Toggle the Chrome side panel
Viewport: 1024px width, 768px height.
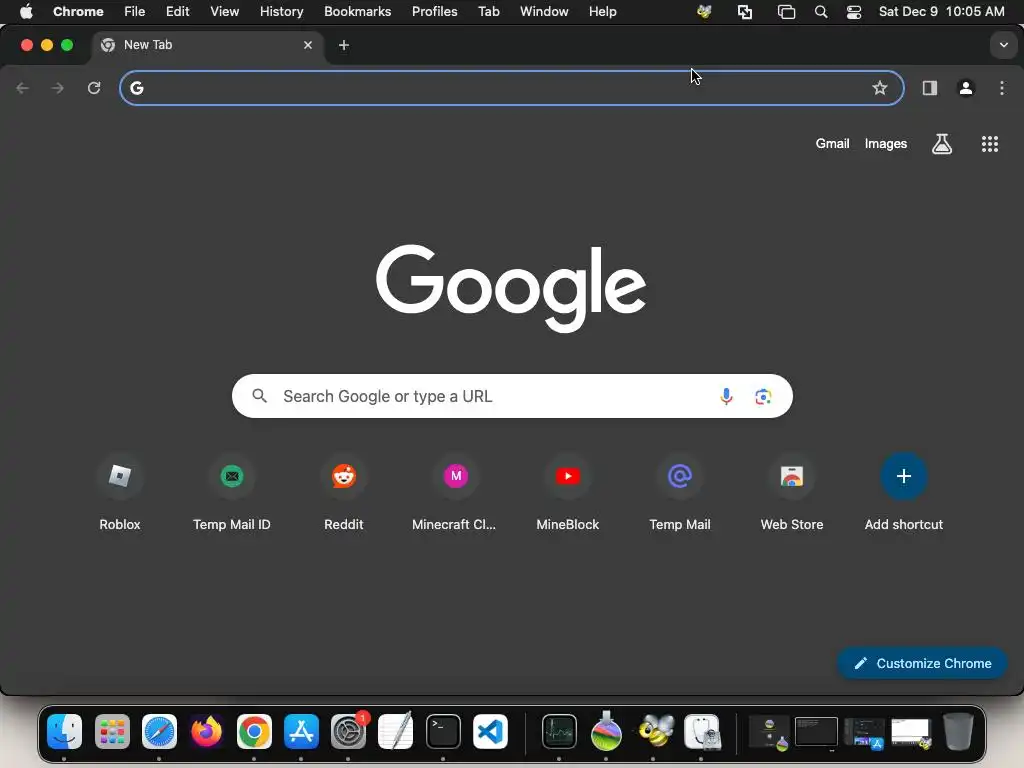929,88
